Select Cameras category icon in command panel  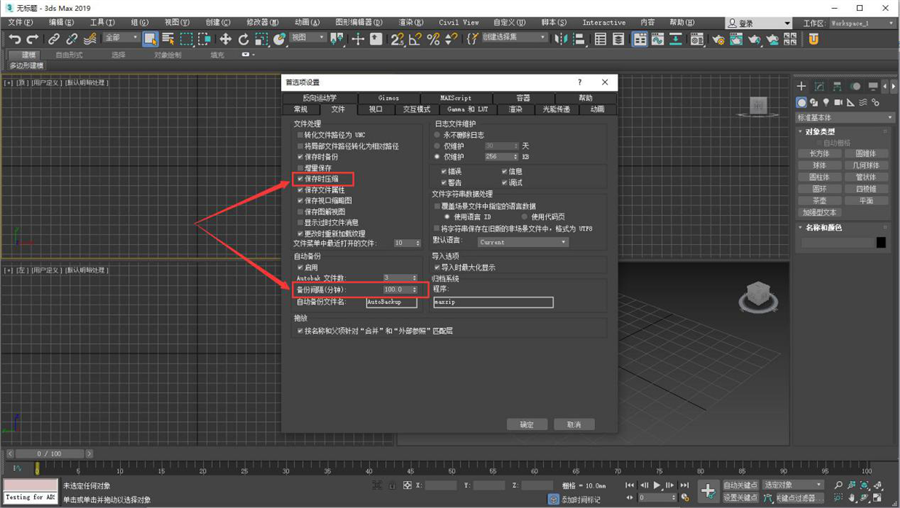click(838, 102)
